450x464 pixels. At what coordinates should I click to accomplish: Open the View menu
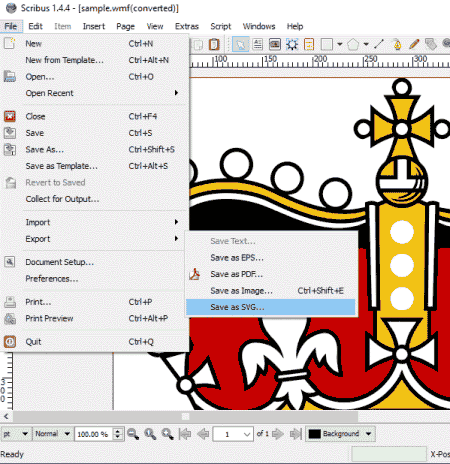pyautogui.click(x=155, y=26)
